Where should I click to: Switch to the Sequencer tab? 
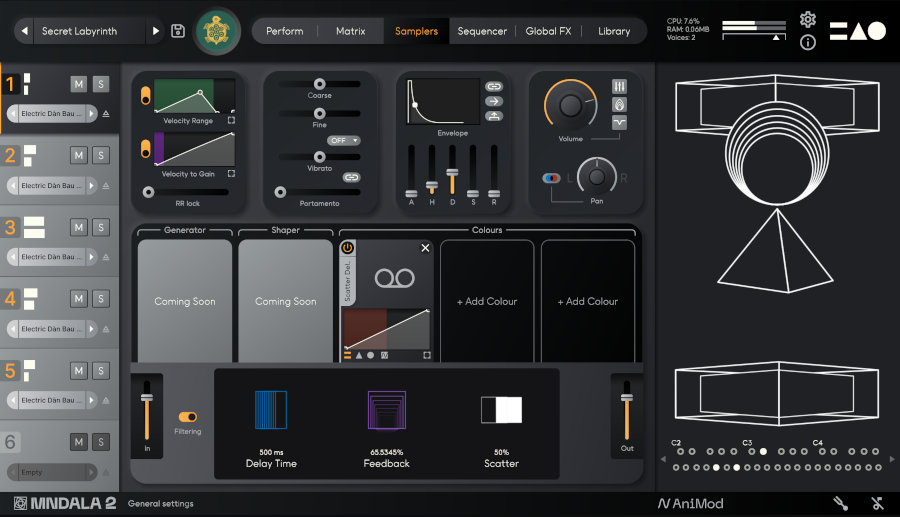(482, 31)
